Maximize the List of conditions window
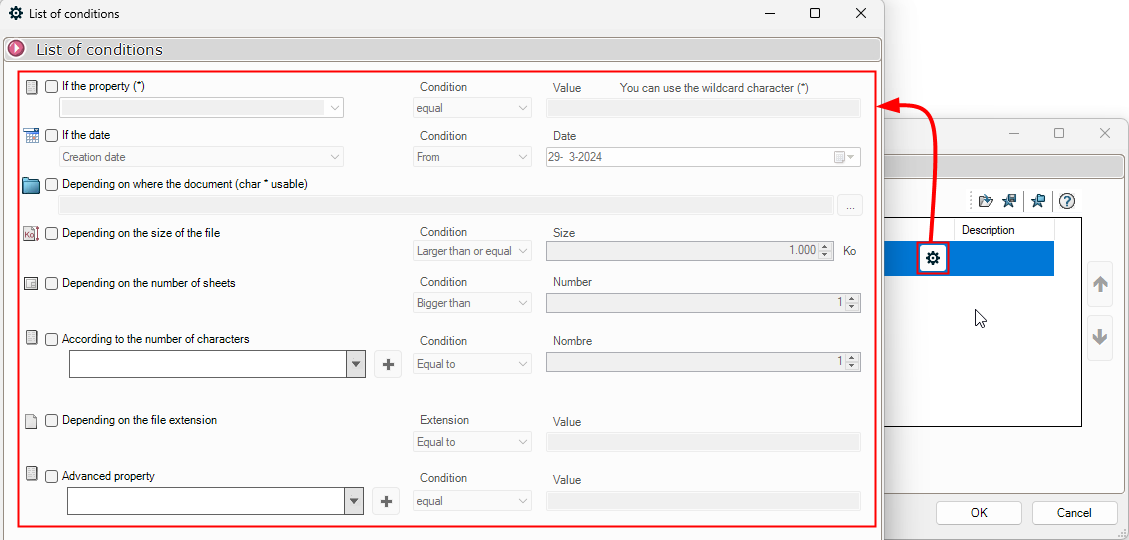Viewport: 1129px width, 540px height. (x=815, y=13)
